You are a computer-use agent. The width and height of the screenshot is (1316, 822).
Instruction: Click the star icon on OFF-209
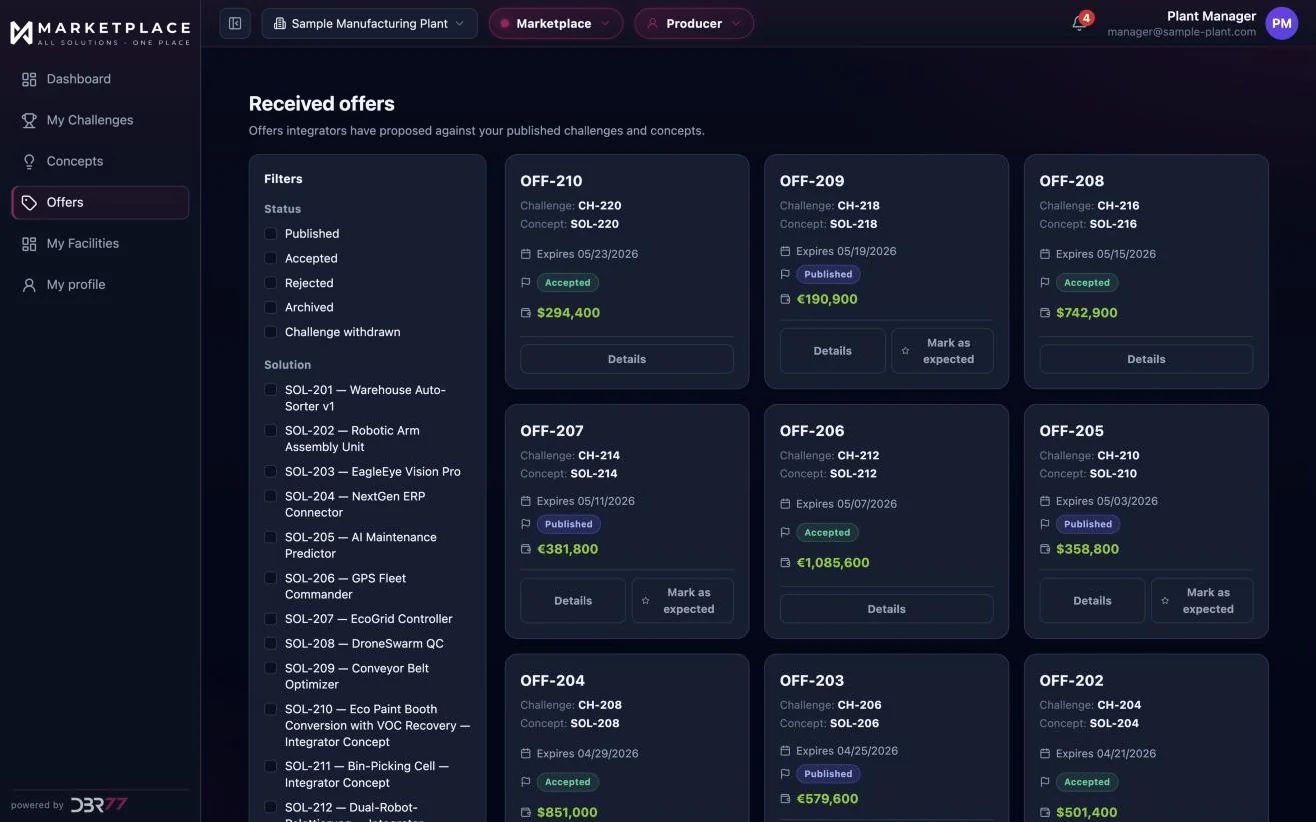[x=905, y=351]
